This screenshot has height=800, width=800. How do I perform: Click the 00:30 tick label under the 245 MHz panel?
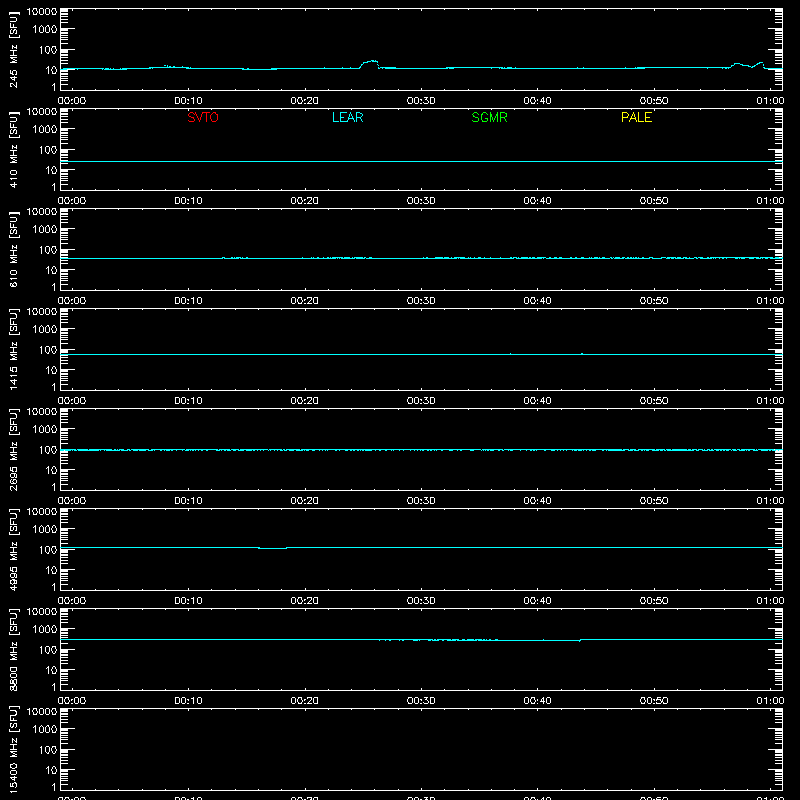[421, 101]
